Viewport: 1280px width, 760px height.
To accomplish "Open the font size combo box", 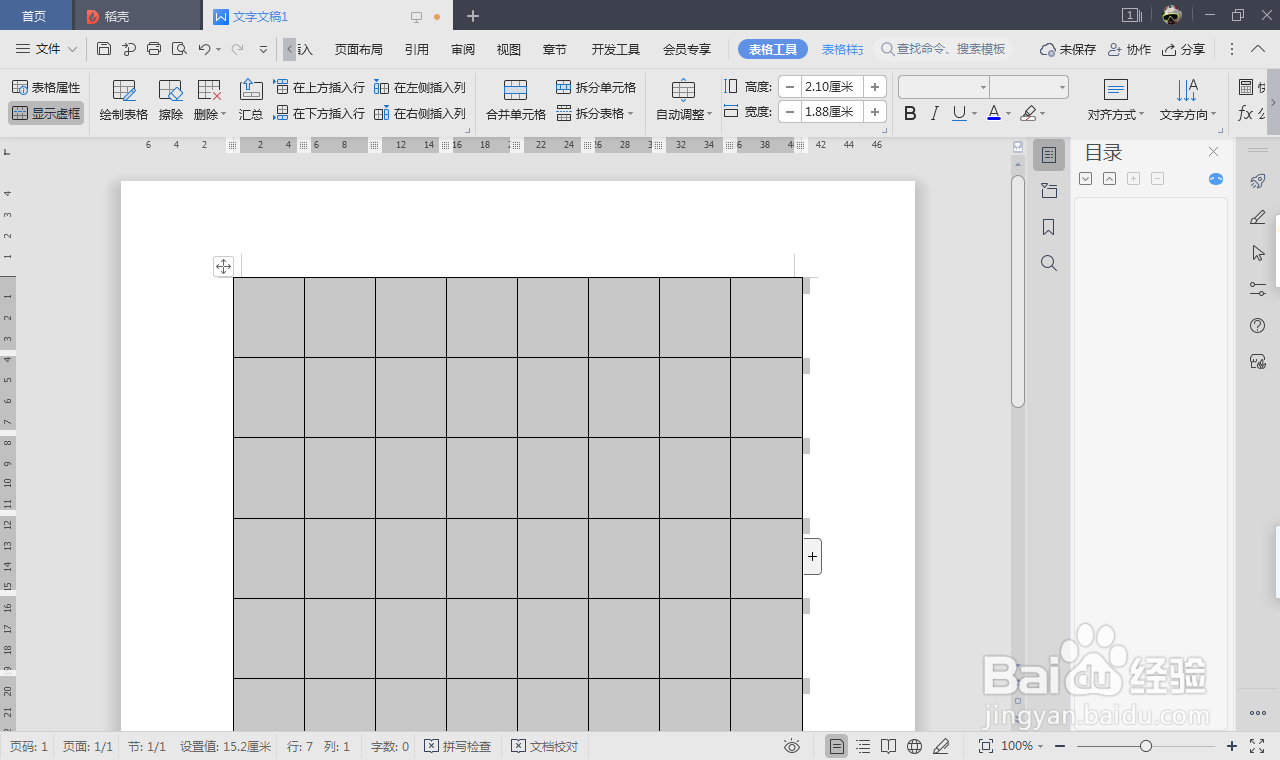I will (1029, 87).
